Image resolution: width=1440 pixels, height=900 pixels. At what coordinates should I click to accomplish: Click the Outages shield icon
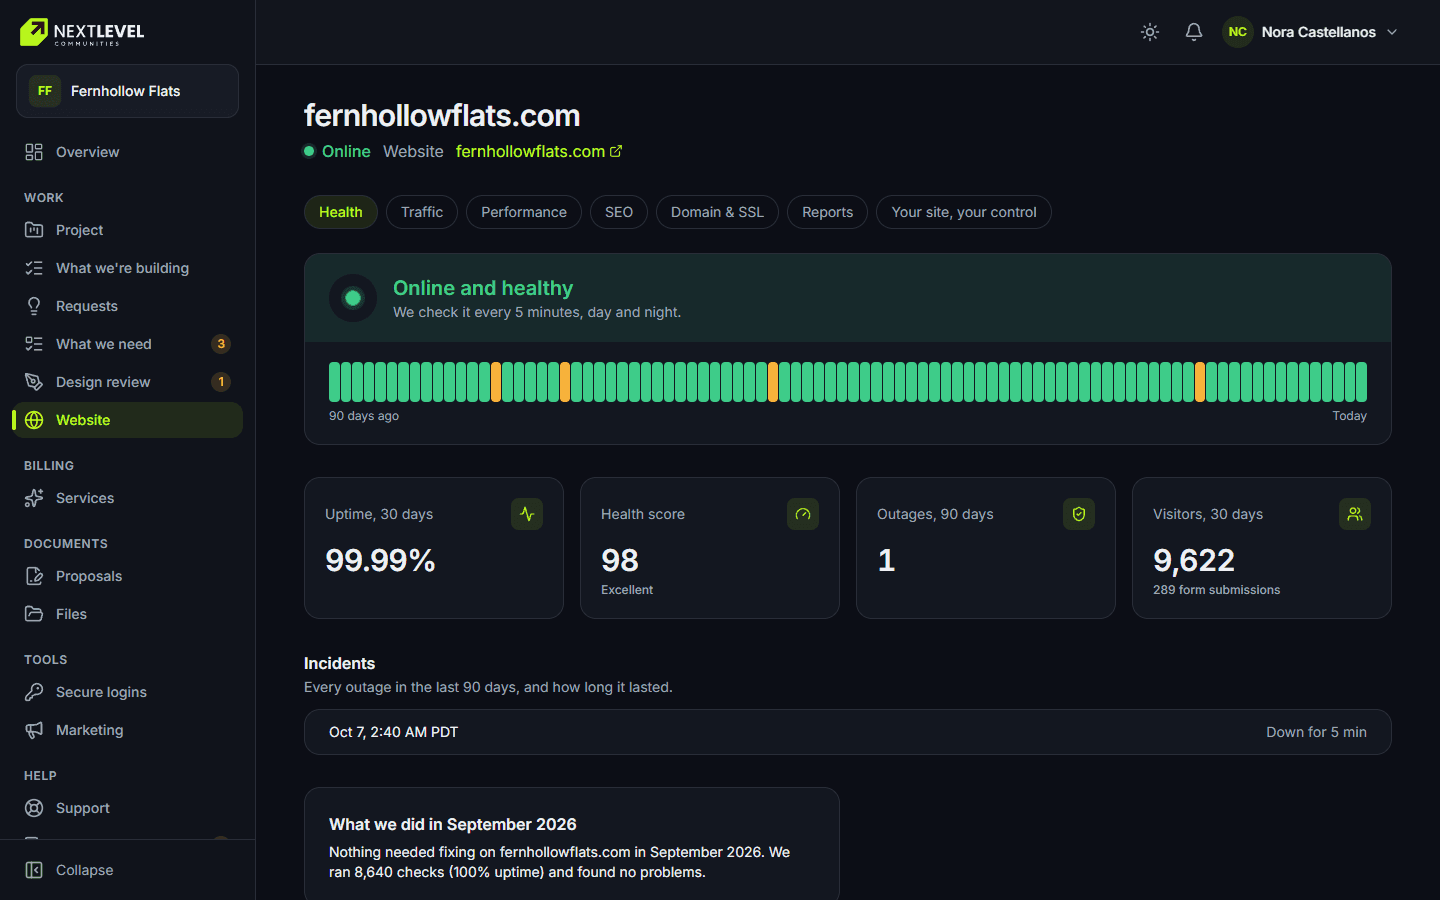(1079, 514)
